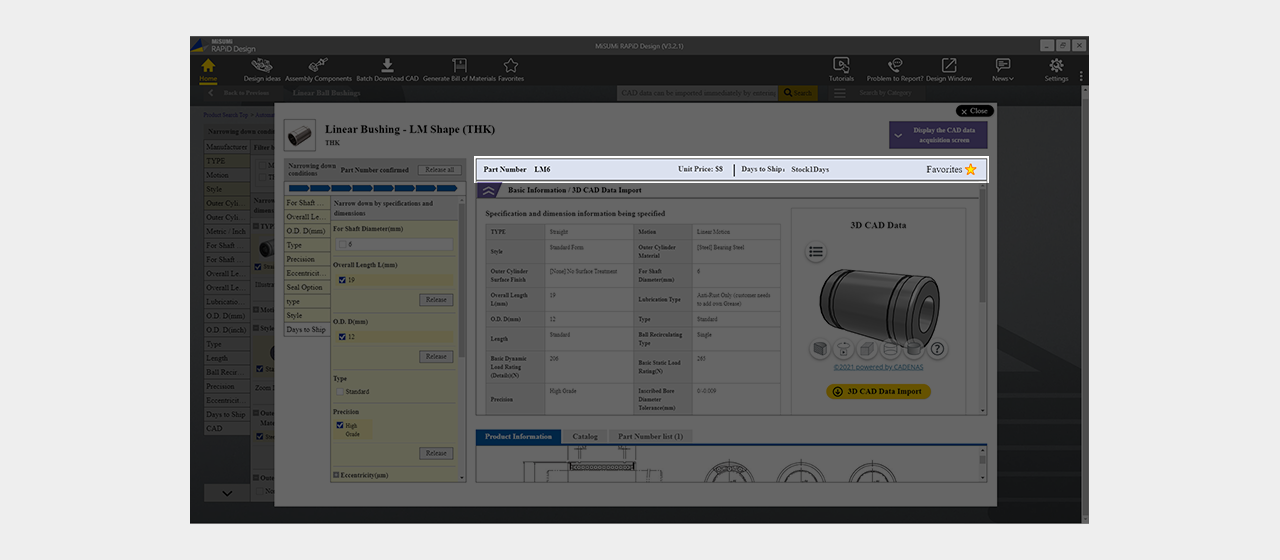Open Generate Bill of Materials tool

click(459, 70)
